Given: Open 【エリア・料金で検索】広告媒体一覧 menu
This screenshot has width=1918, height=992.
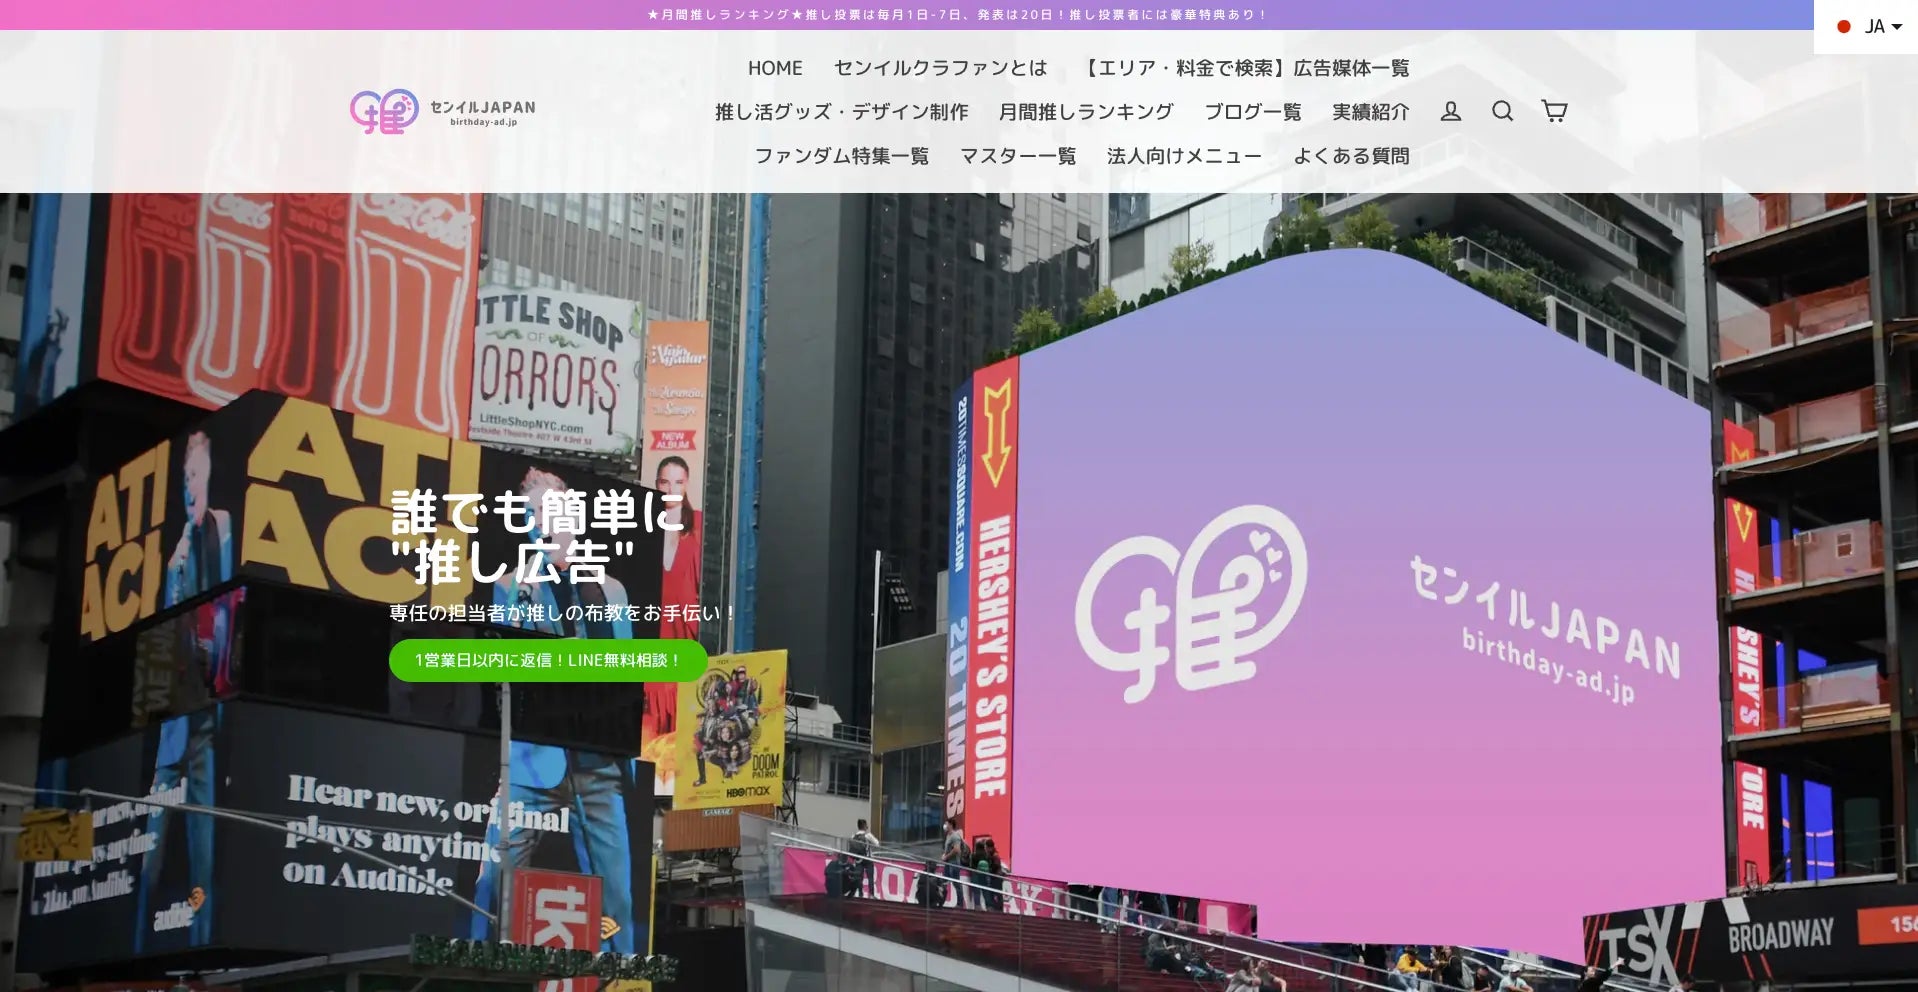Looking at the screenshot, I should coord(1244,68).
